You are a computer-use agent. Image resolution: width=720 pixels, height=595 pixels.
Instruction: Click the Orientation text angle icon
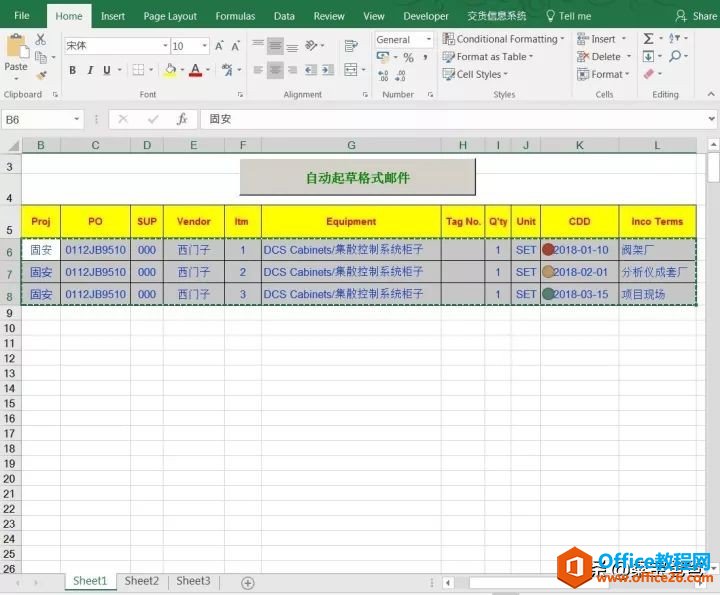pyautogui.click(x=311, y=45)
